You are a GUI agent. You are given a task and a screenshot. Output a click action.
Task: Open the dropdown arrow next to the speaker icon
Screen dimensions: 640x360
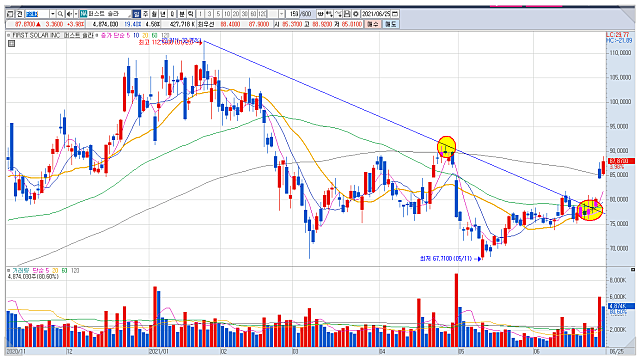[x=76, y=14]
